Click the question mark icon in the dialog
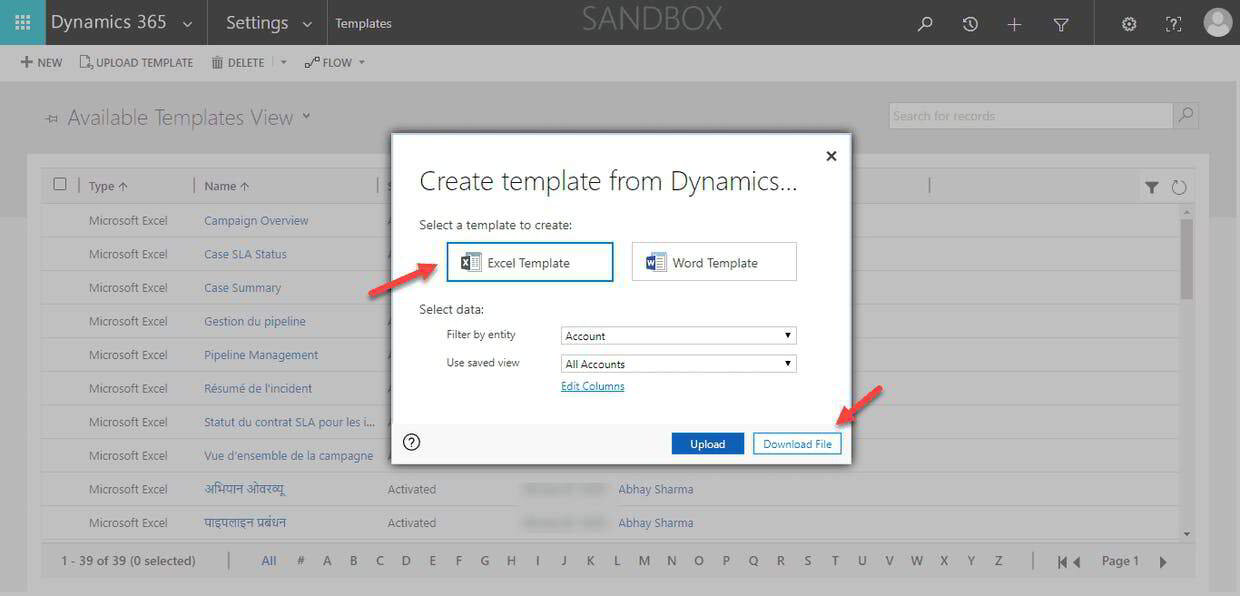 pyautogui.click(x=411, y=440)
